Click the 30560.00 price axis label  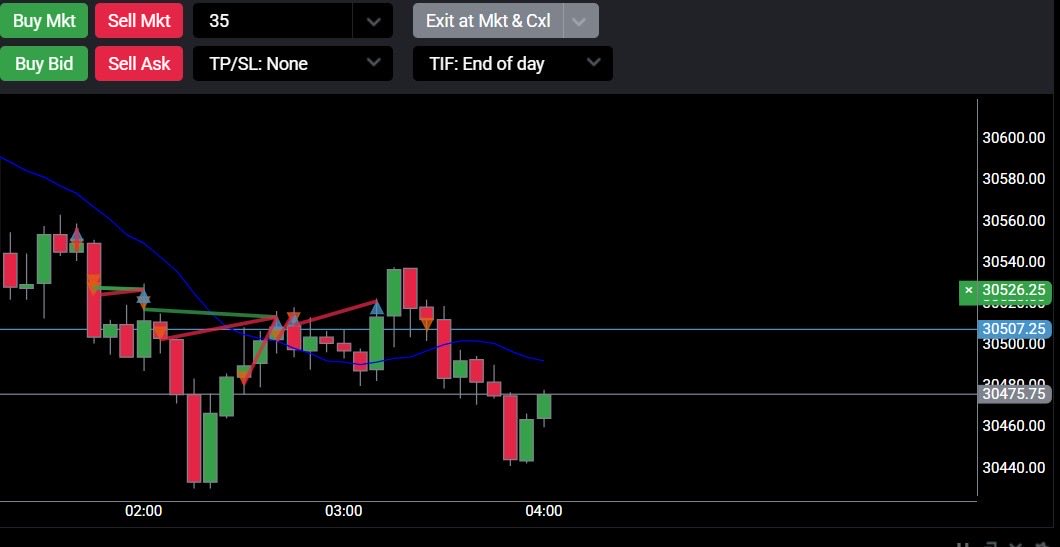point(1013,220)
